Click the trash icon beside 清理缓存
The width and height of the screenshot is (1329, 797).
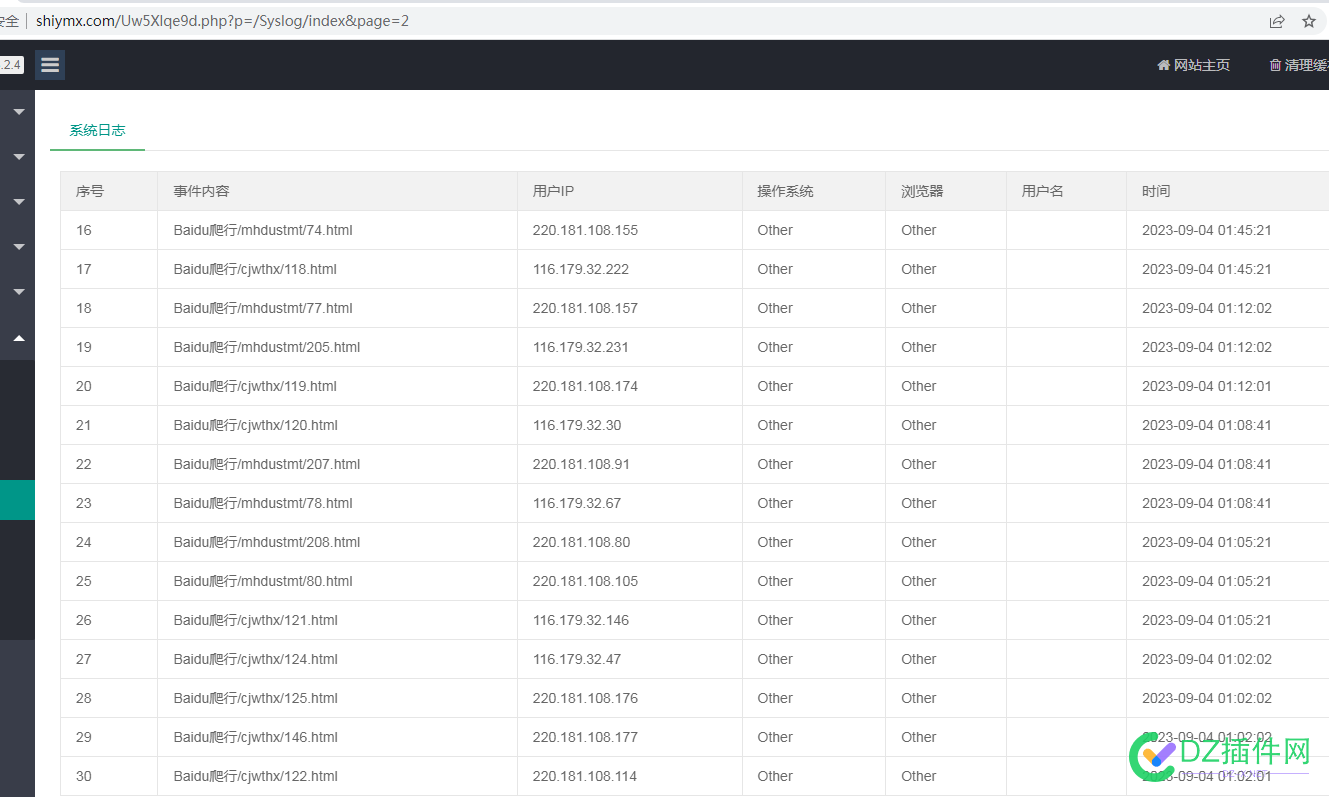pyautogui.click(x=1275, y=65)
